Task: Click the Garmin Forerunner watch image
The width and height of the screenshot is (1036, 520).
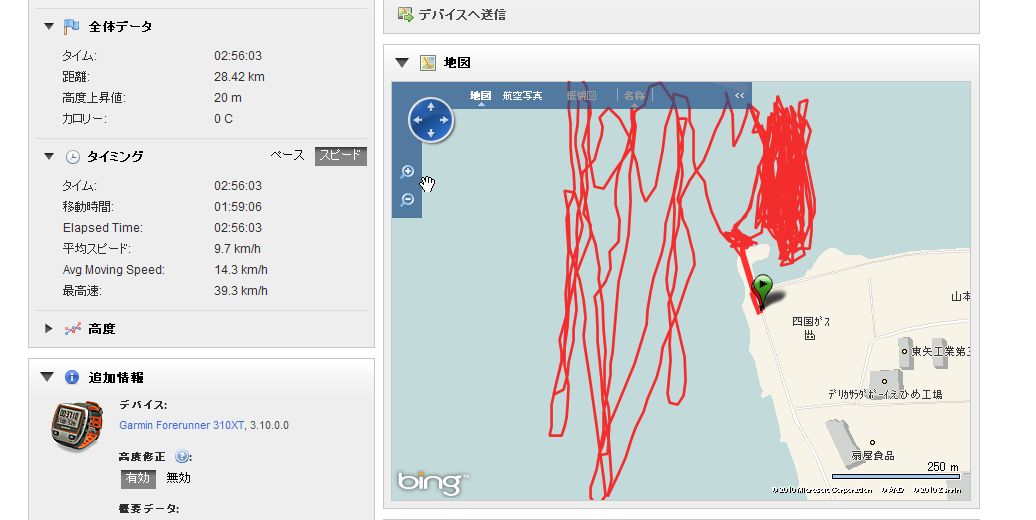Action: pos(77,426)
